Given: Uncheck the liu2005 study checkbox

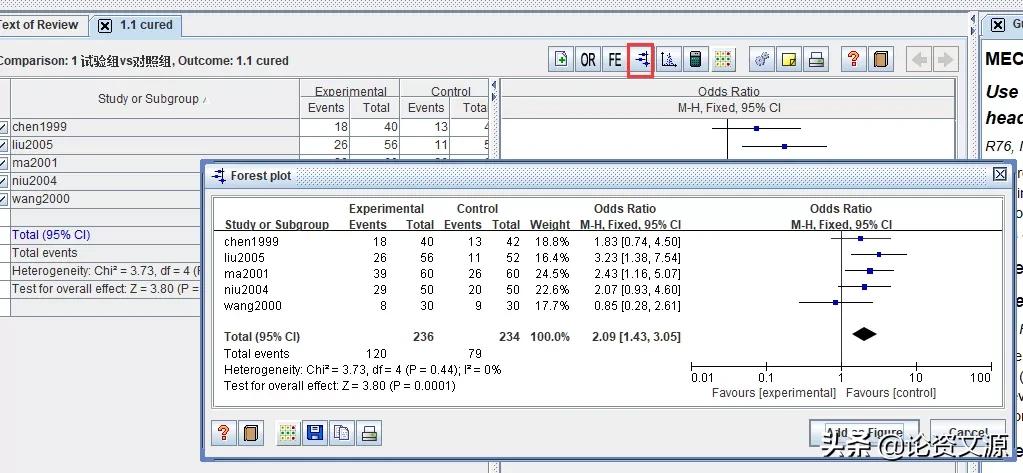Looking at the screenshot, I should pos(4,145).
